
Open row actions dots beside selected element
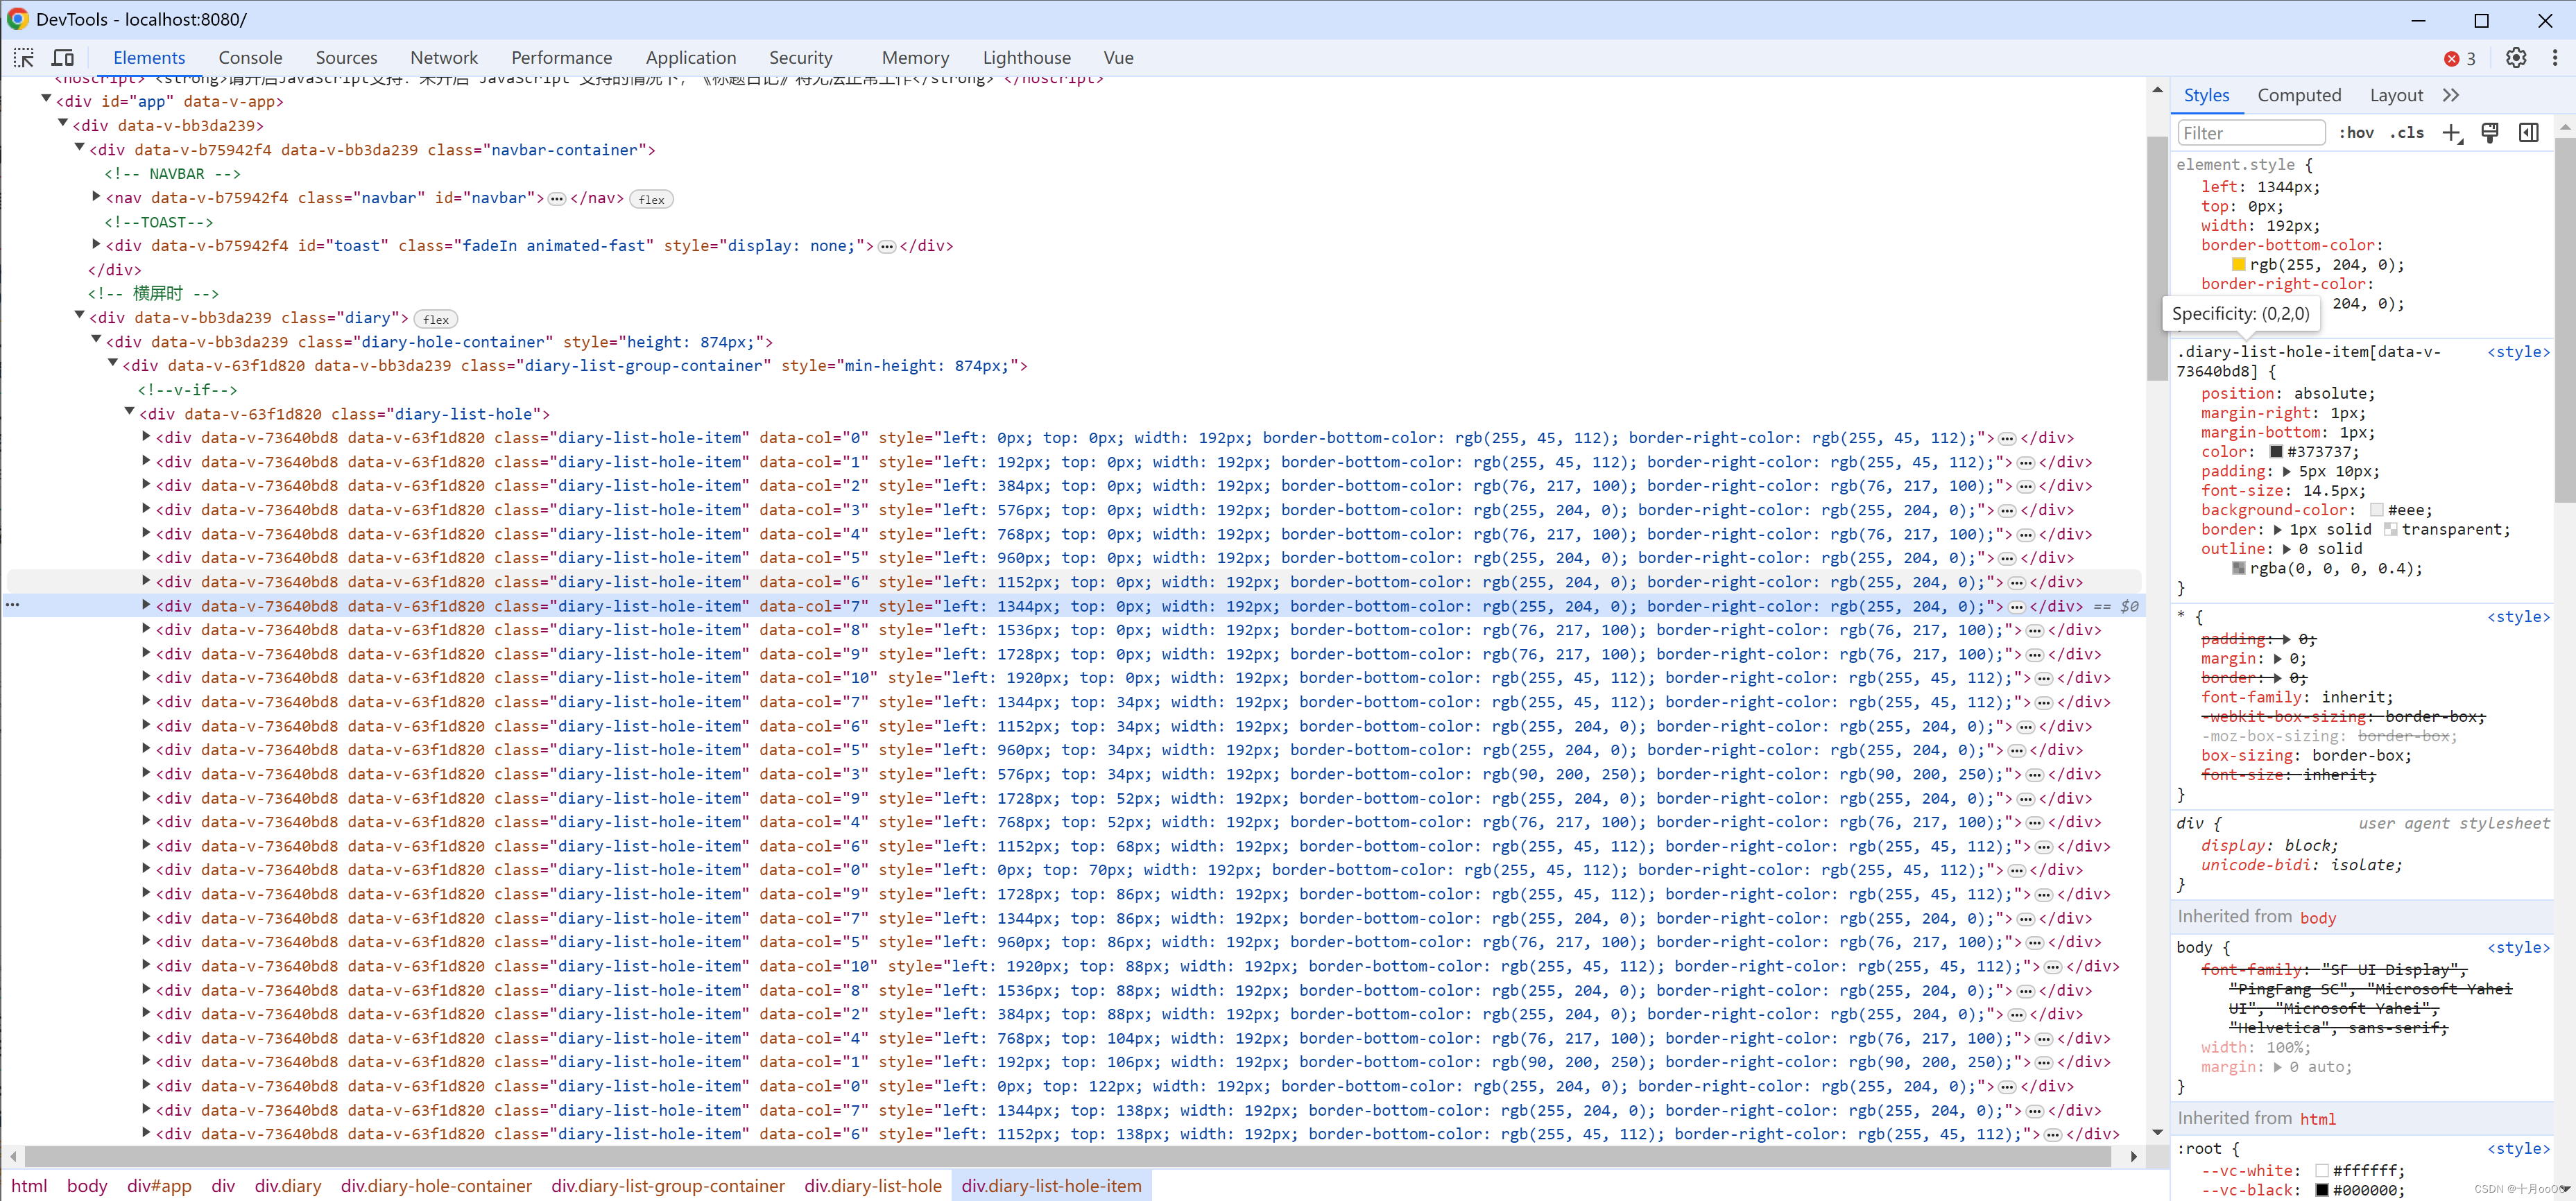click(12, 605)
